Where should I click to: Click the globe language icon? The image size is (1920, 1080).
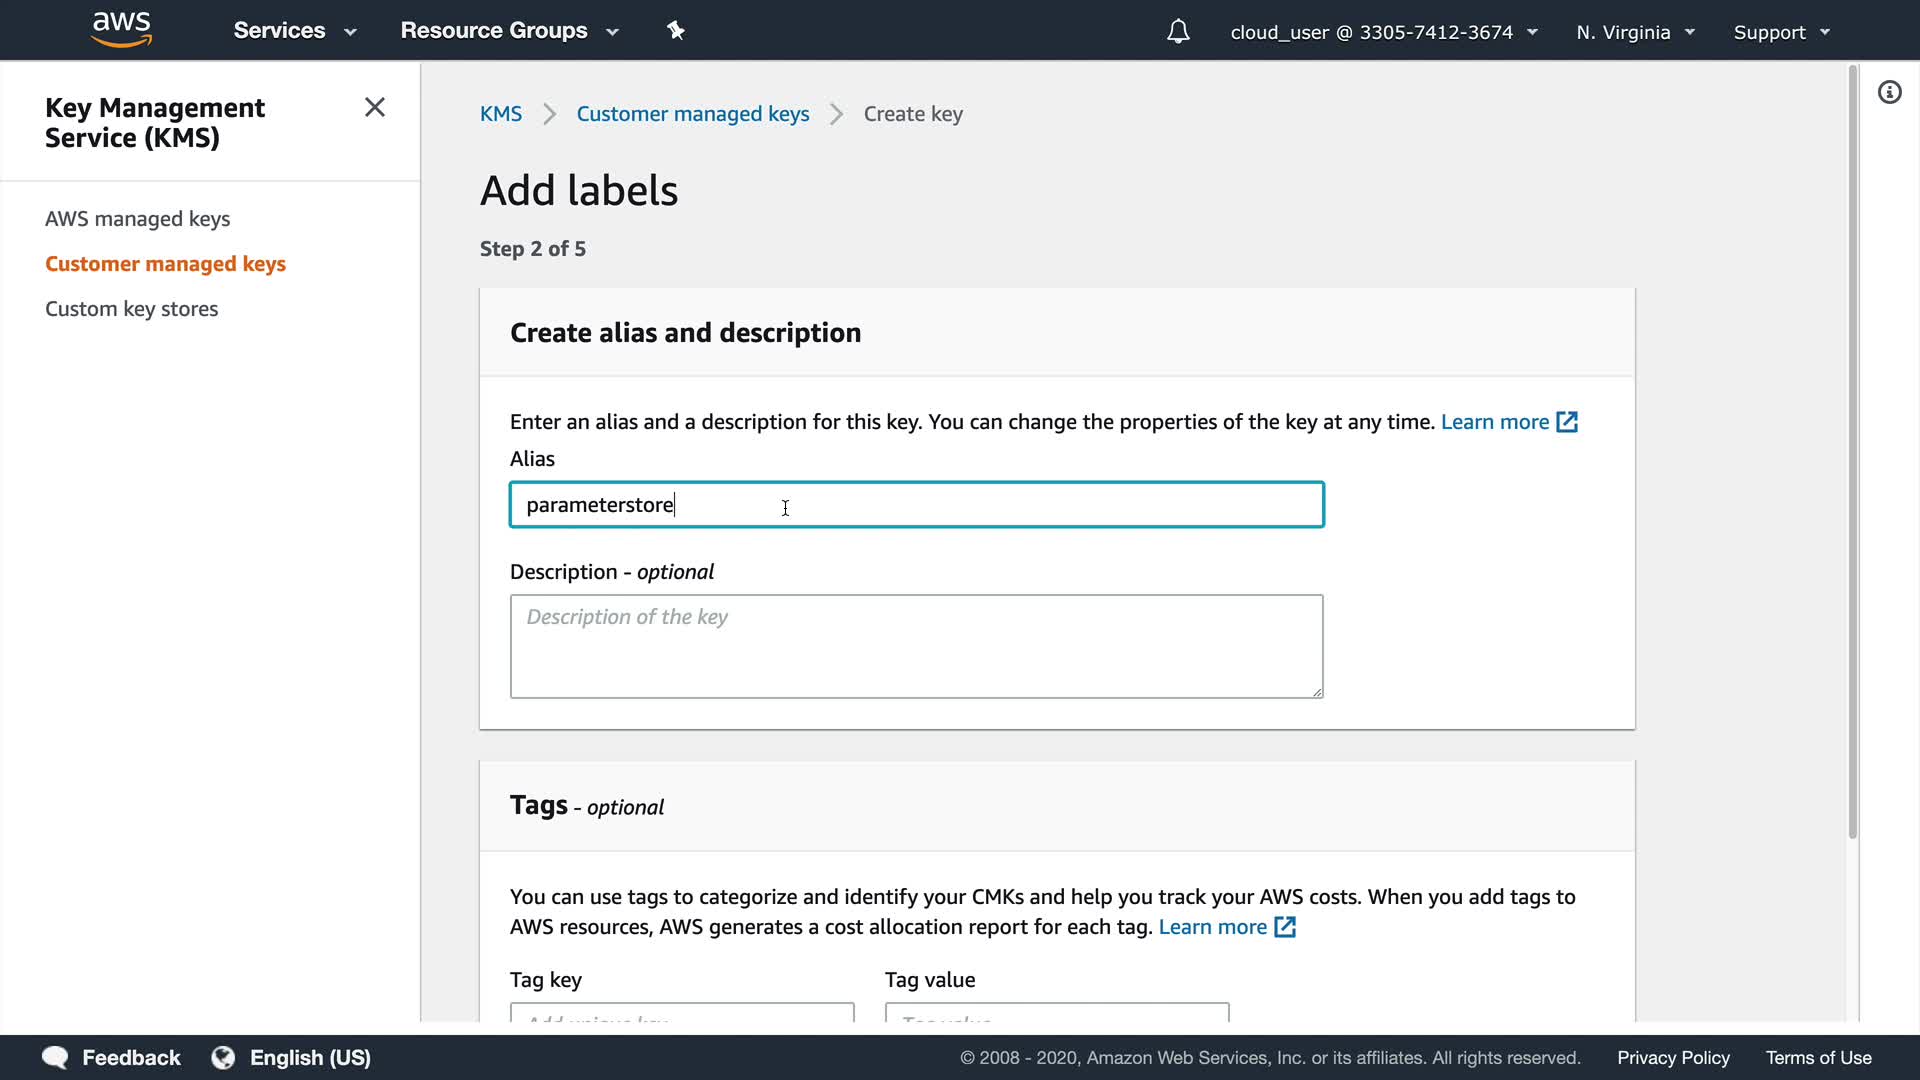click(223, 1057)
